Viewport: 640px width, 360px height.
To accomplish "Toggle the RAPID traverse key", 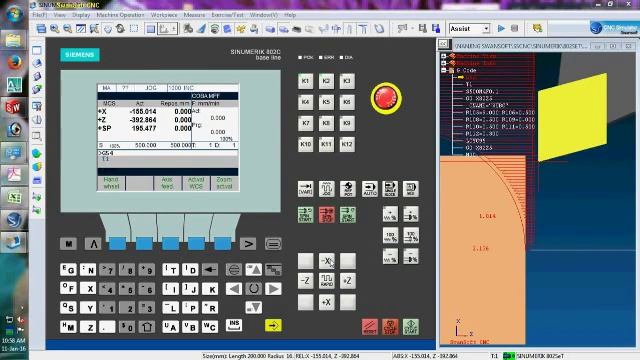I will (x=327, y=281).
